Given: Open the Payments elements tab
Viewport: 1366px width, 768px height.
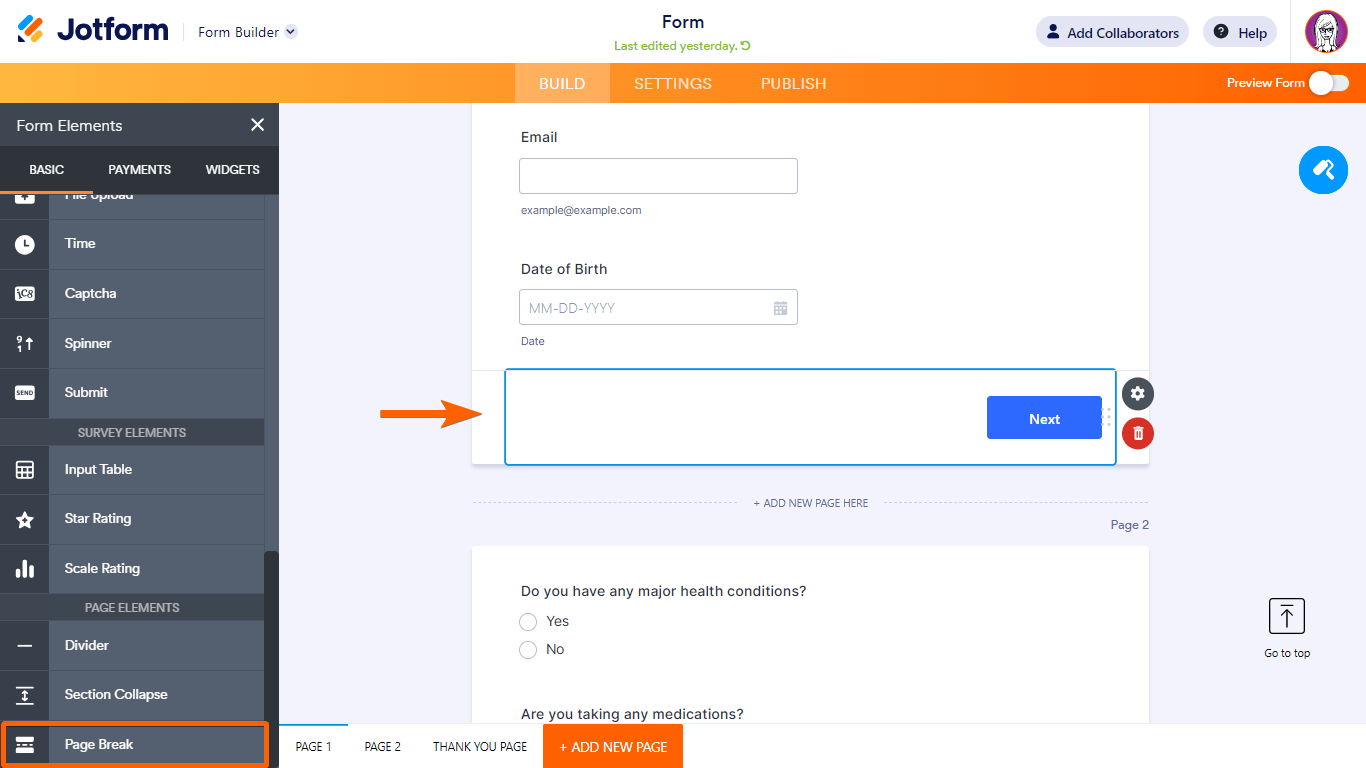Looking at the screenshot, I should (x=139, y=170).
